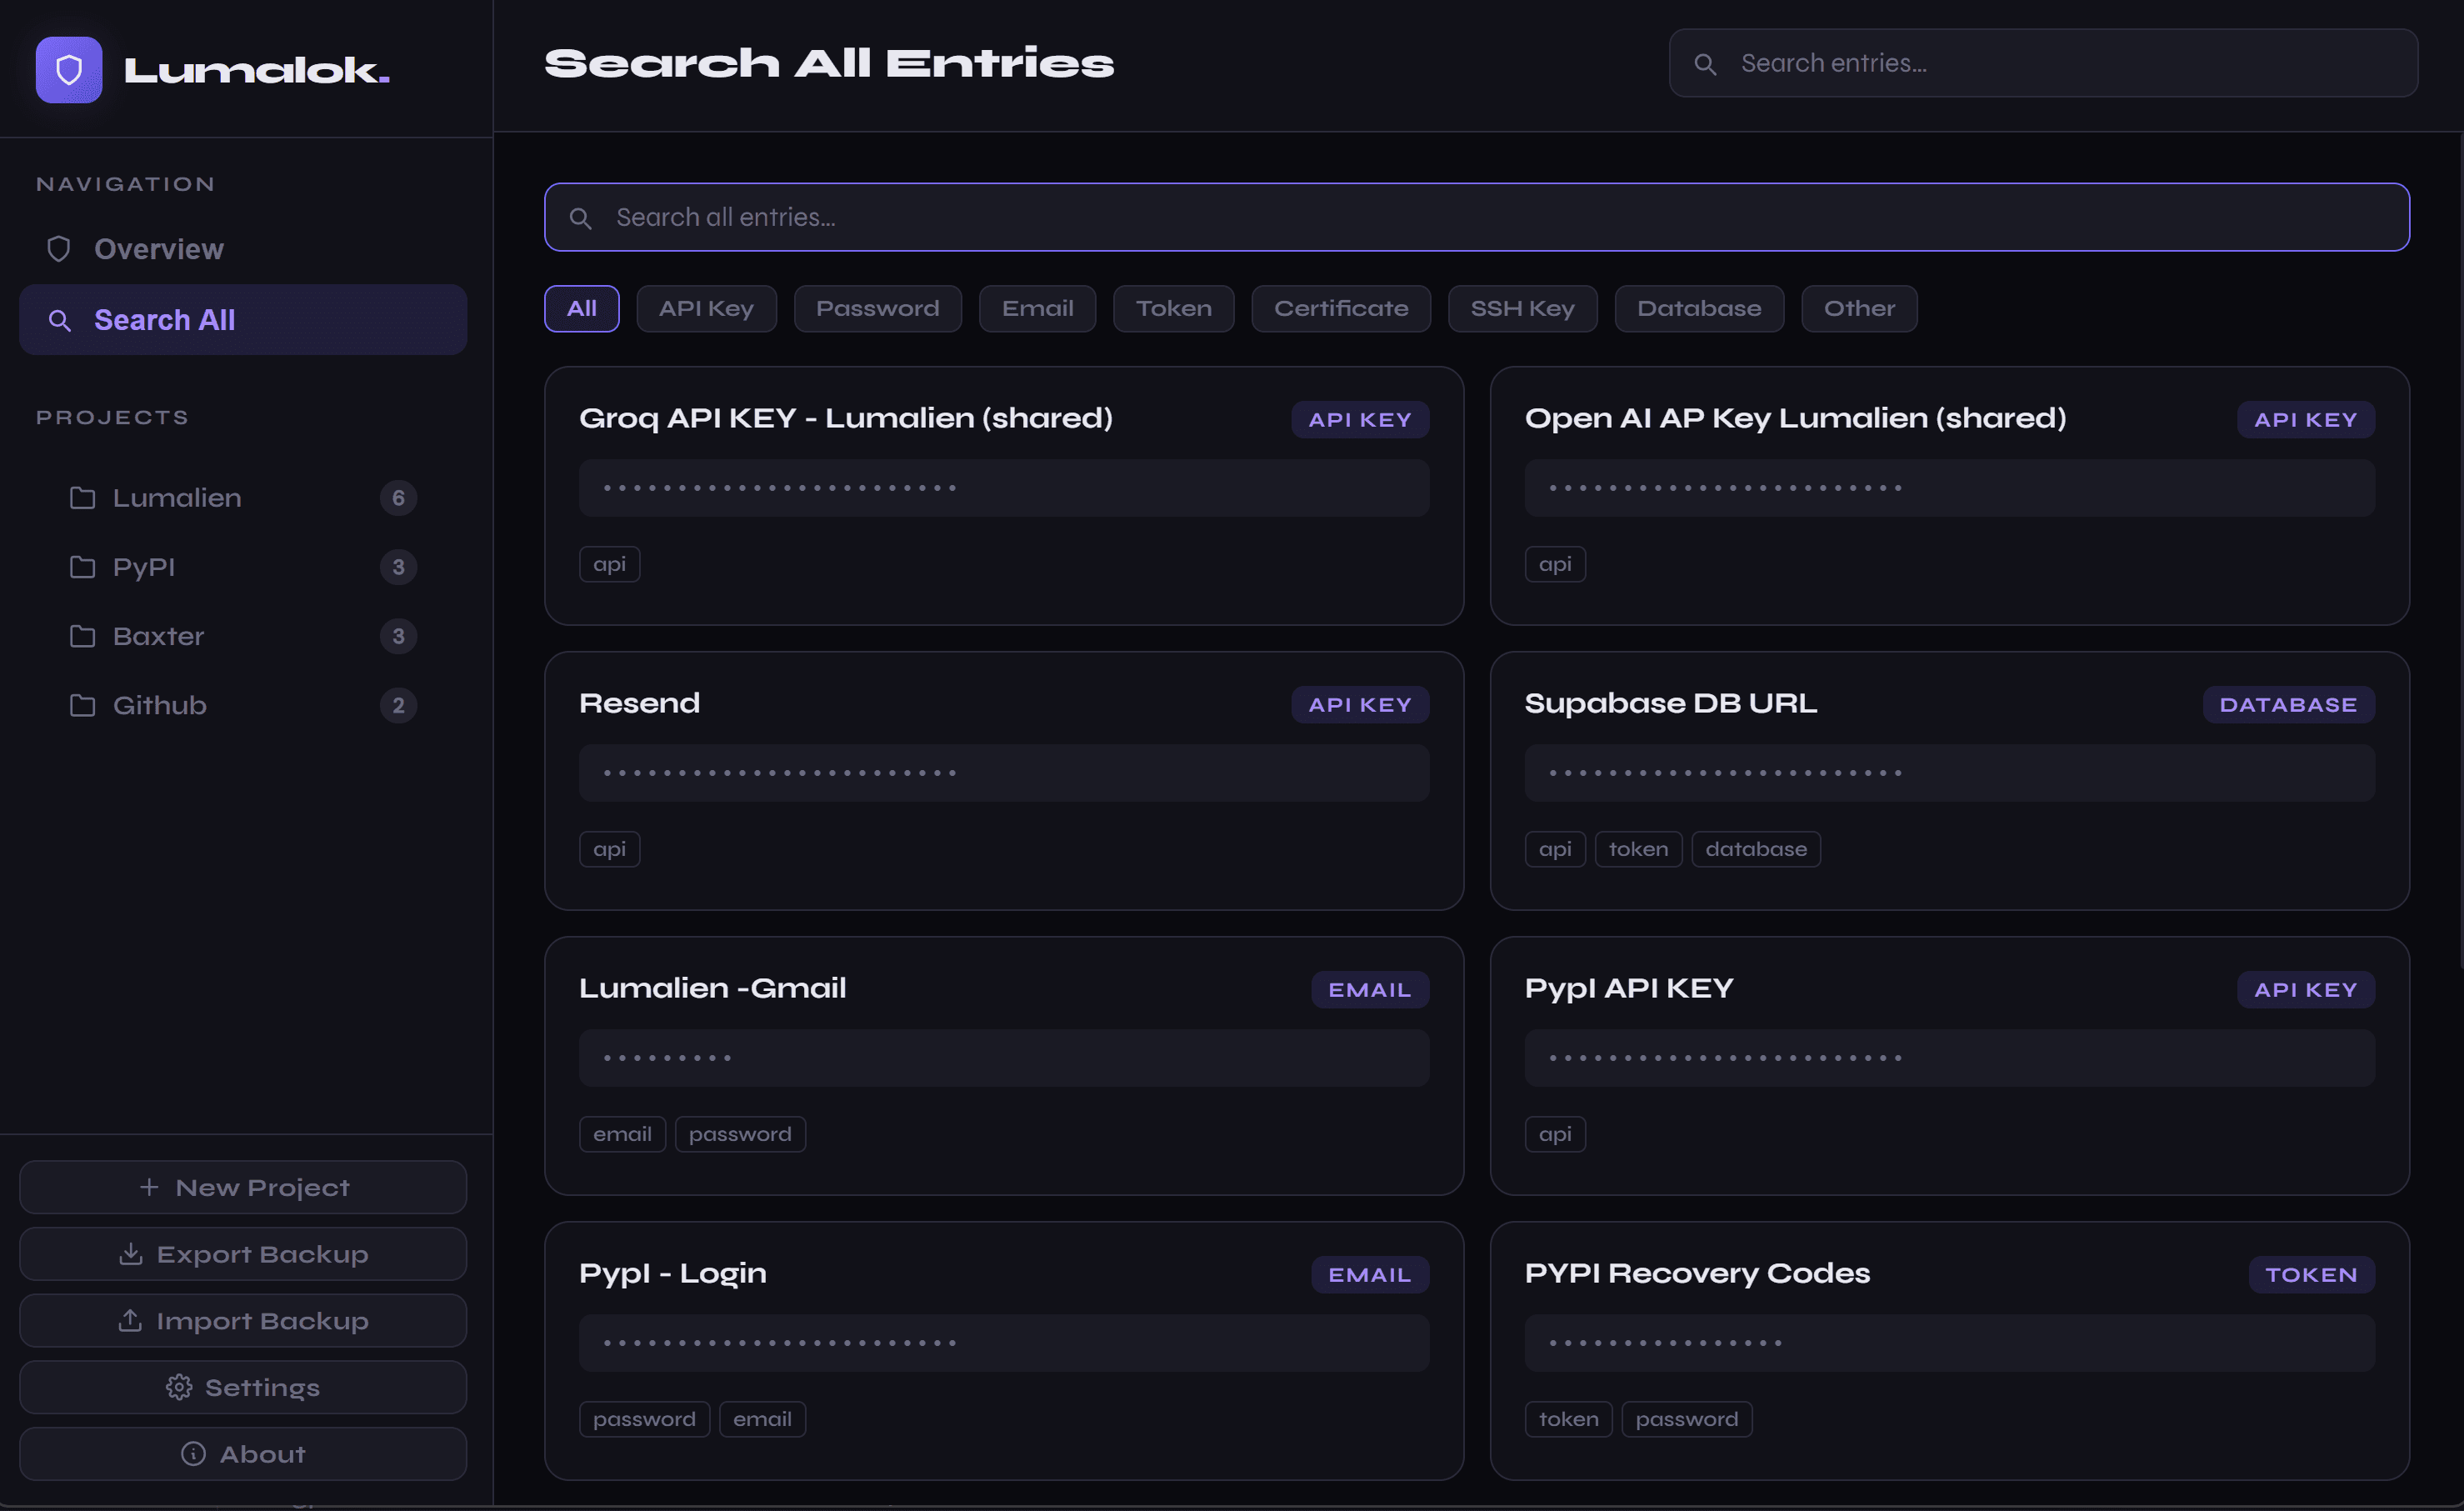Click the shield icon next to Overview
This screenshot has width=2464, height=1511.
point(58,248)
